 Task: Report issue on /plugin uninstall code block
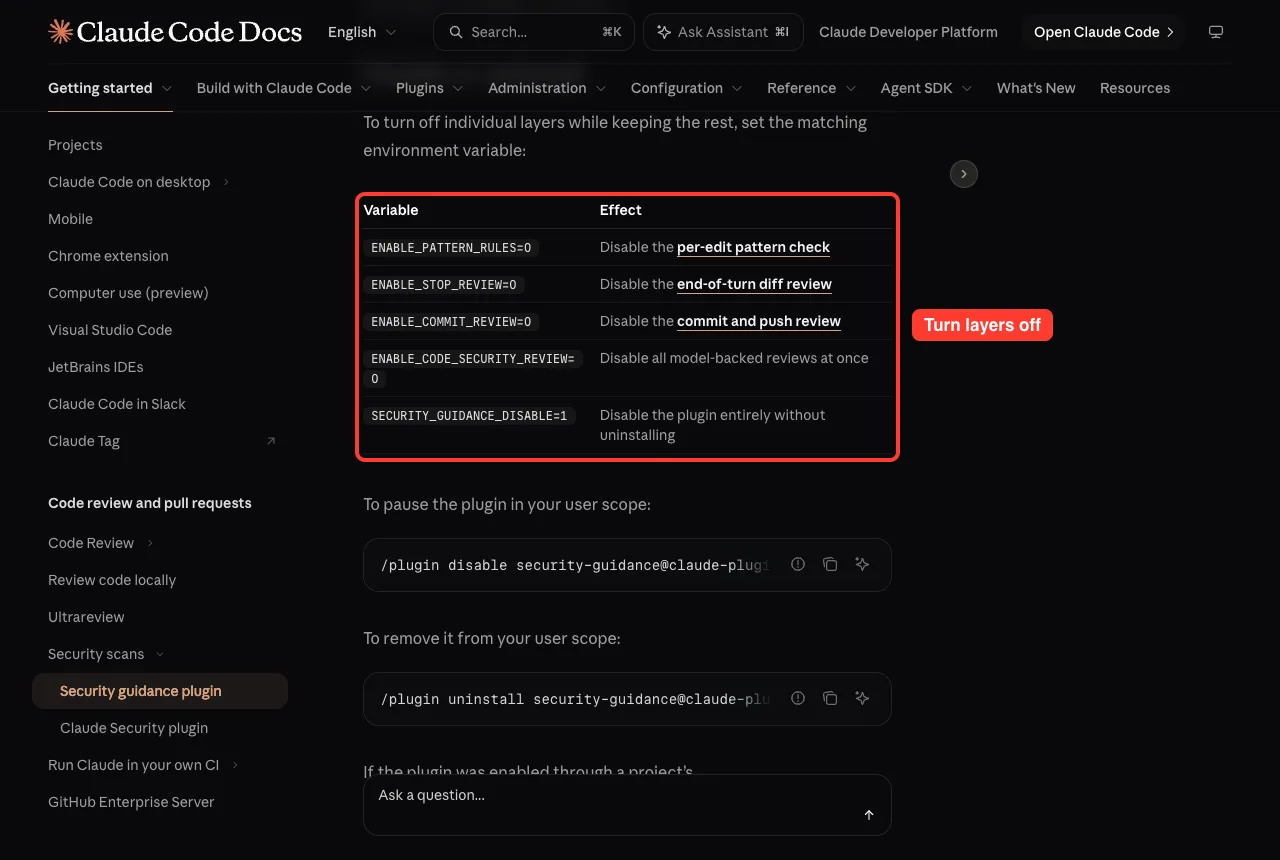[798, 698]
